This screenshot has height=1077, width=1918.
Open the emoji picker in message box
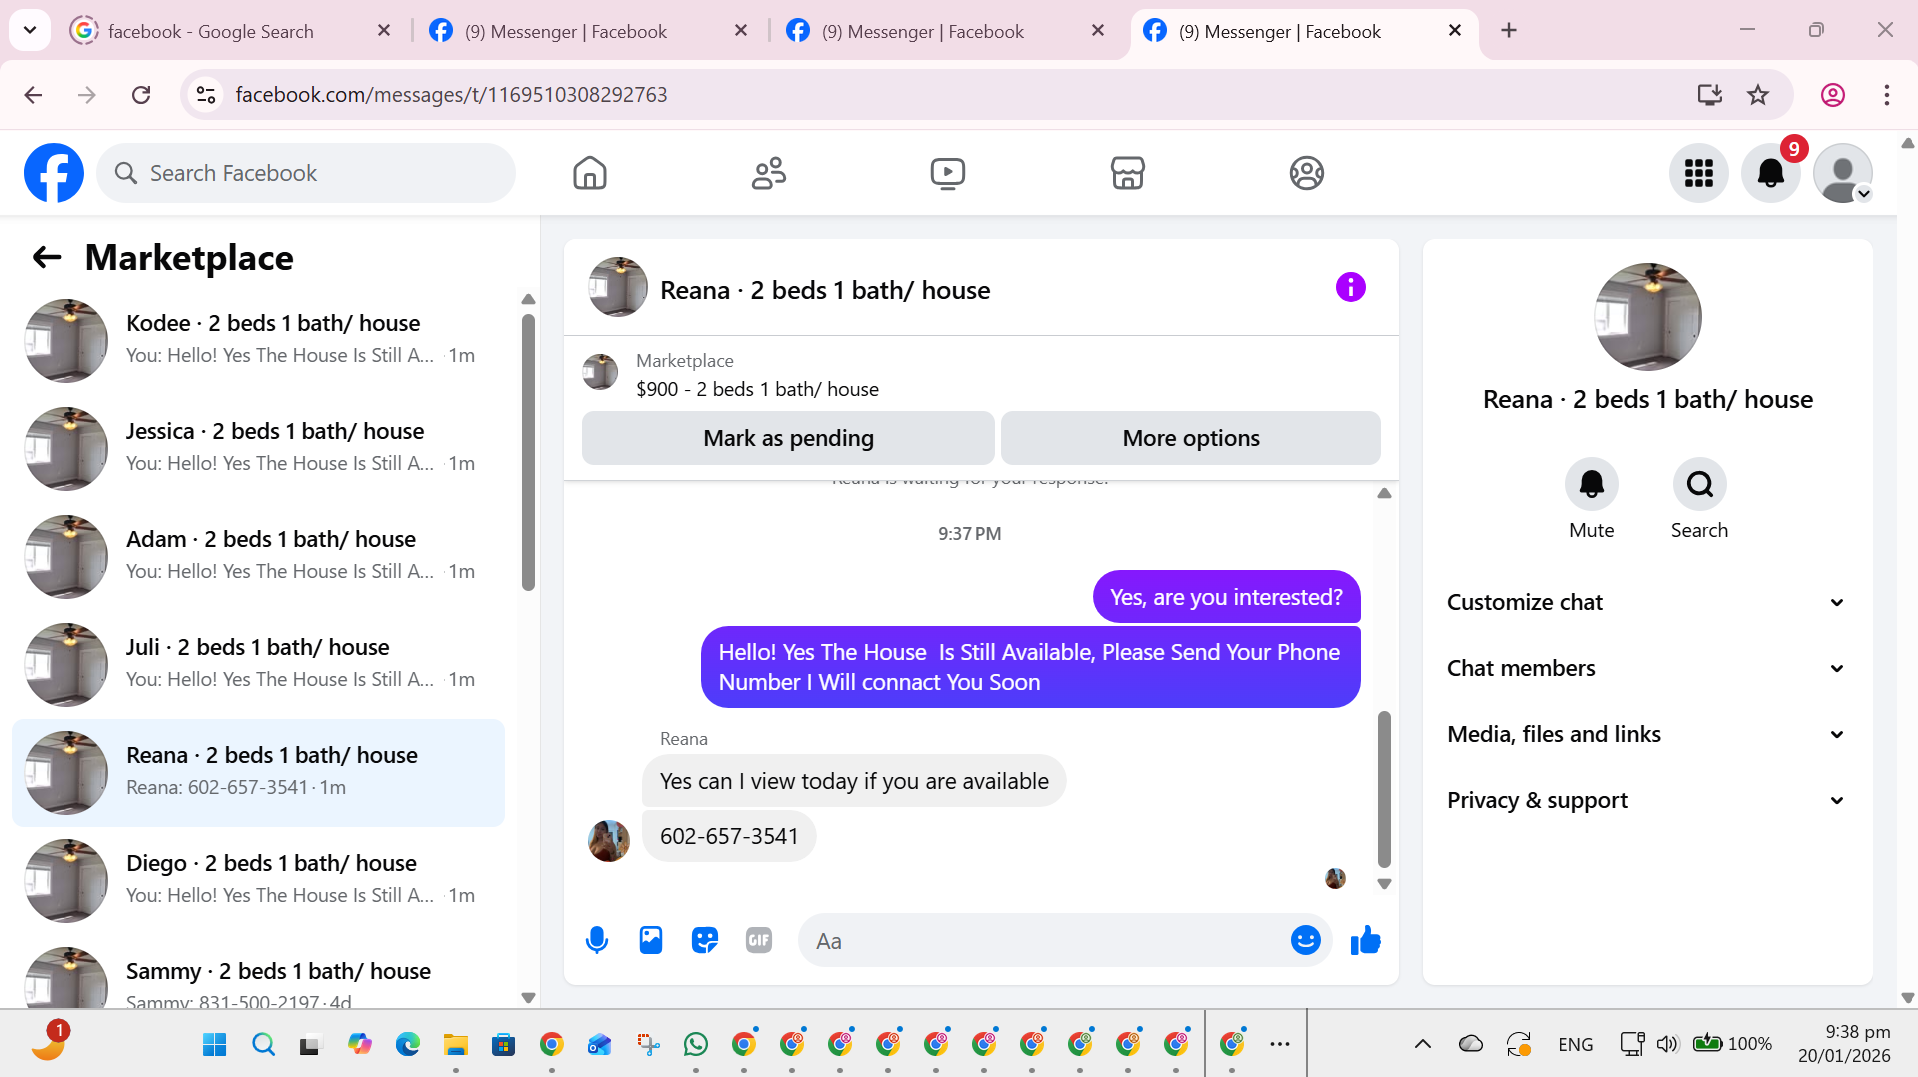[1305, 940]
